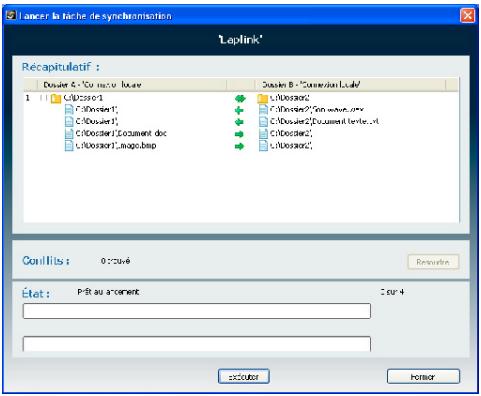Click file icon of Dossier2 Son wave
The height and width of the screenshot is (396, 481).
tap(263, 110)
